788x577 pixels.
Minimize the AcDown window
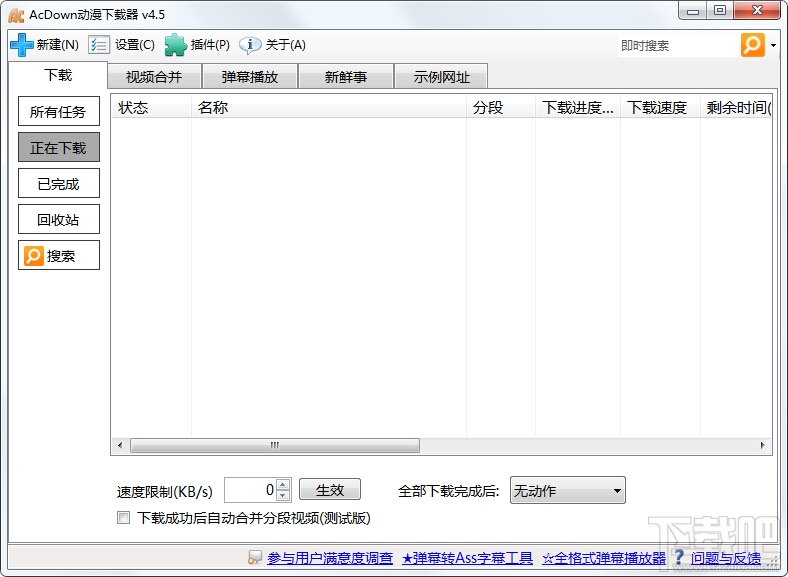(693, 11)
